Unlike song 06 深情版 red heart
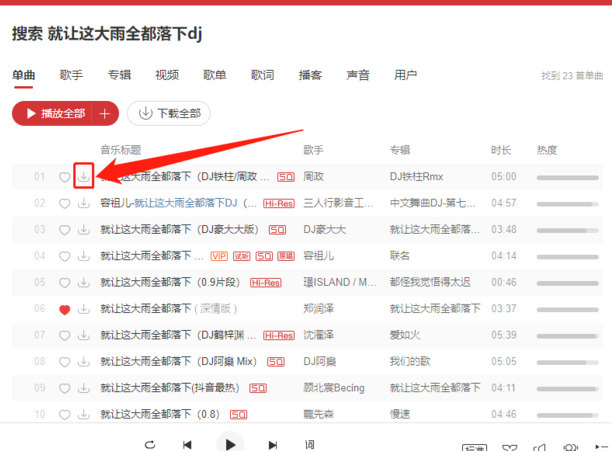The width and height of the screenshot is (612, 451). tap(64, 309)
